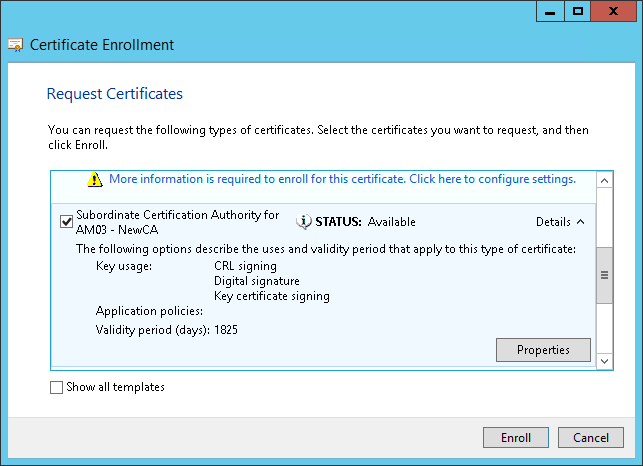Click the status information icon

305,222
